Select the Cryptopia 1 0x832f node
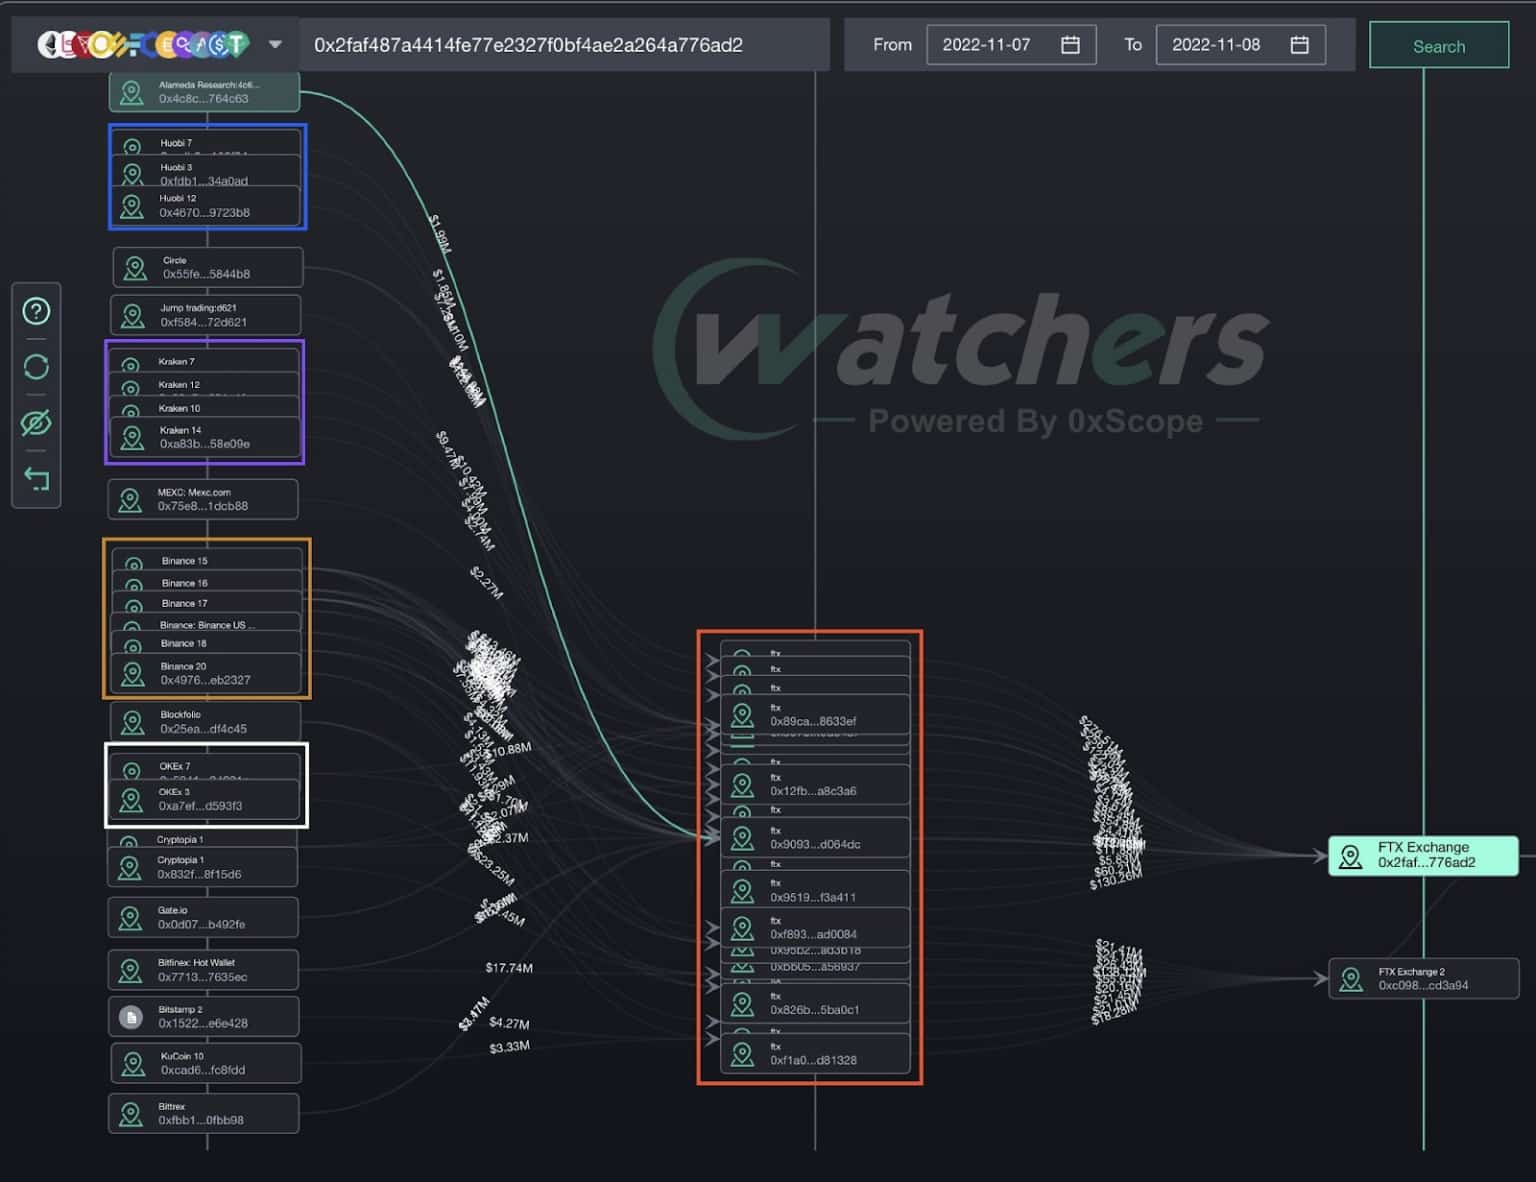The width and height of the screenshot is (1536, 1182). tap(203, 867)
